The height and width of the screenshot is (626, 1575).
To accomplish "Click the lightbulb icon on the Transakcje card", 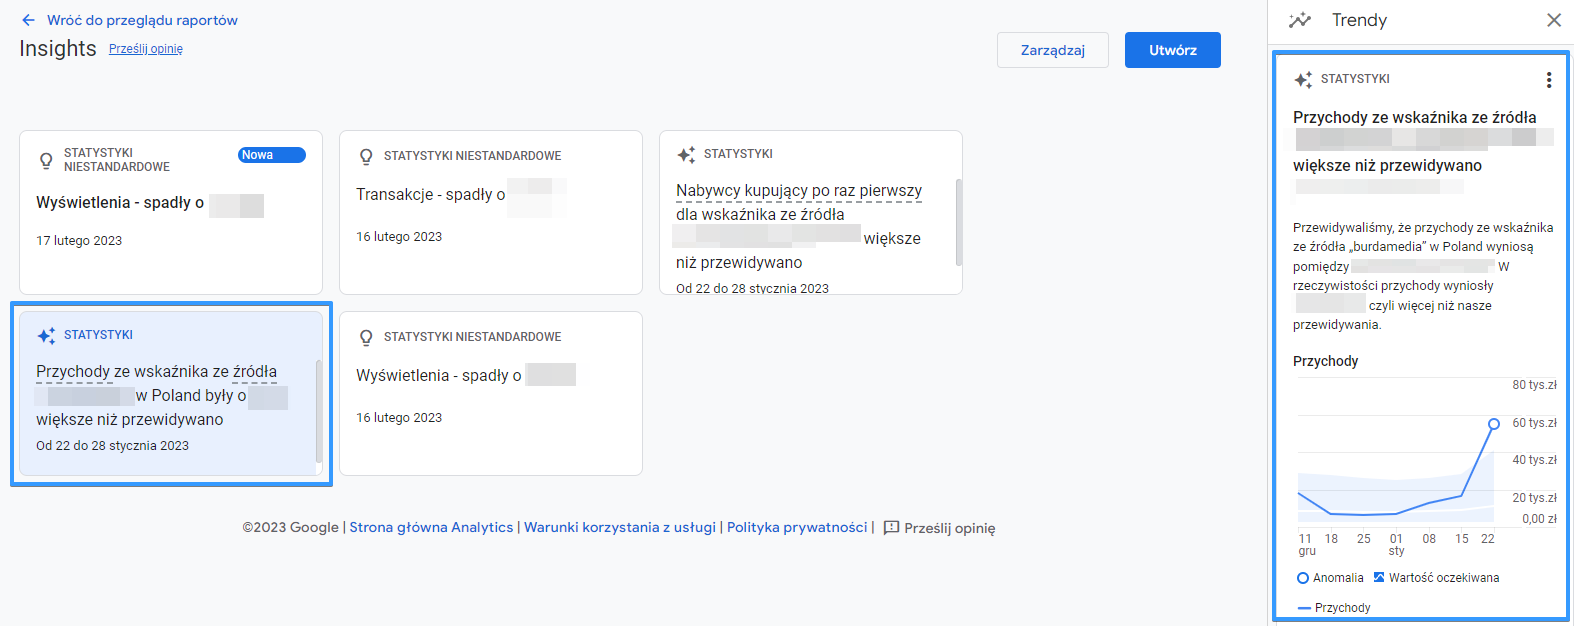I will click(x=366, y=156).
